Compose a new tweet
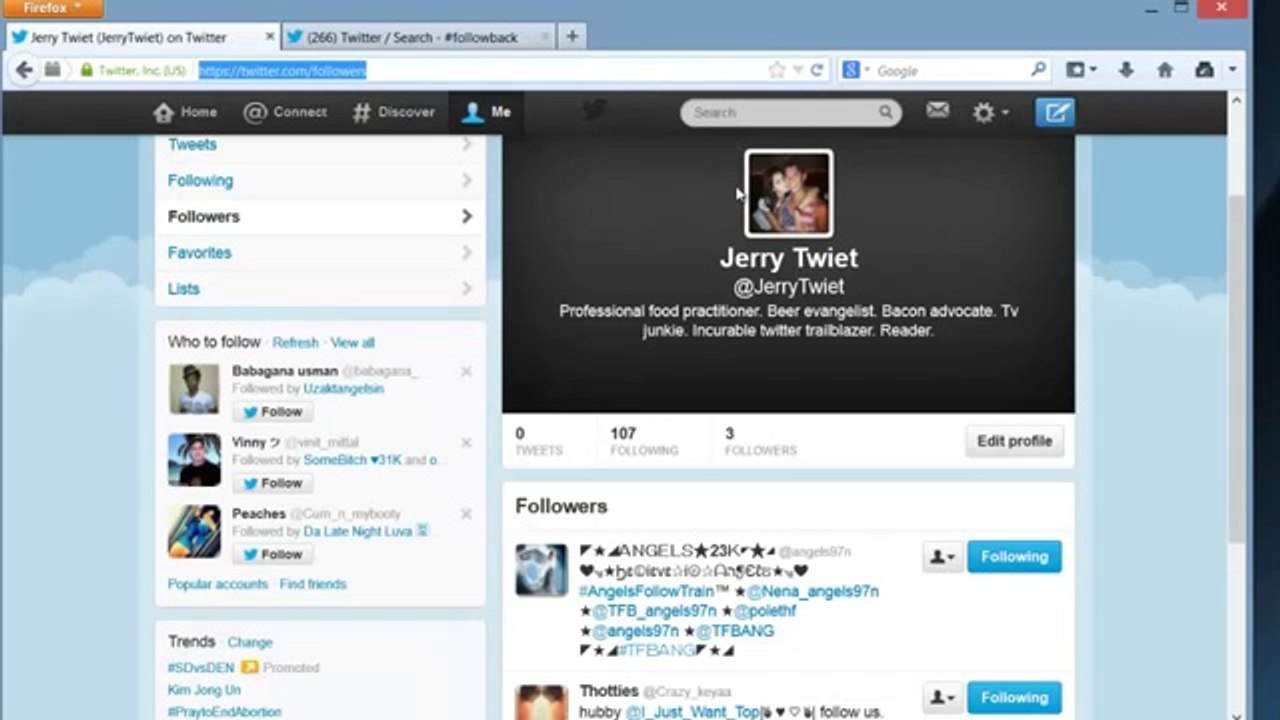Screen dimensions: 1280x720 point(1055,112)
